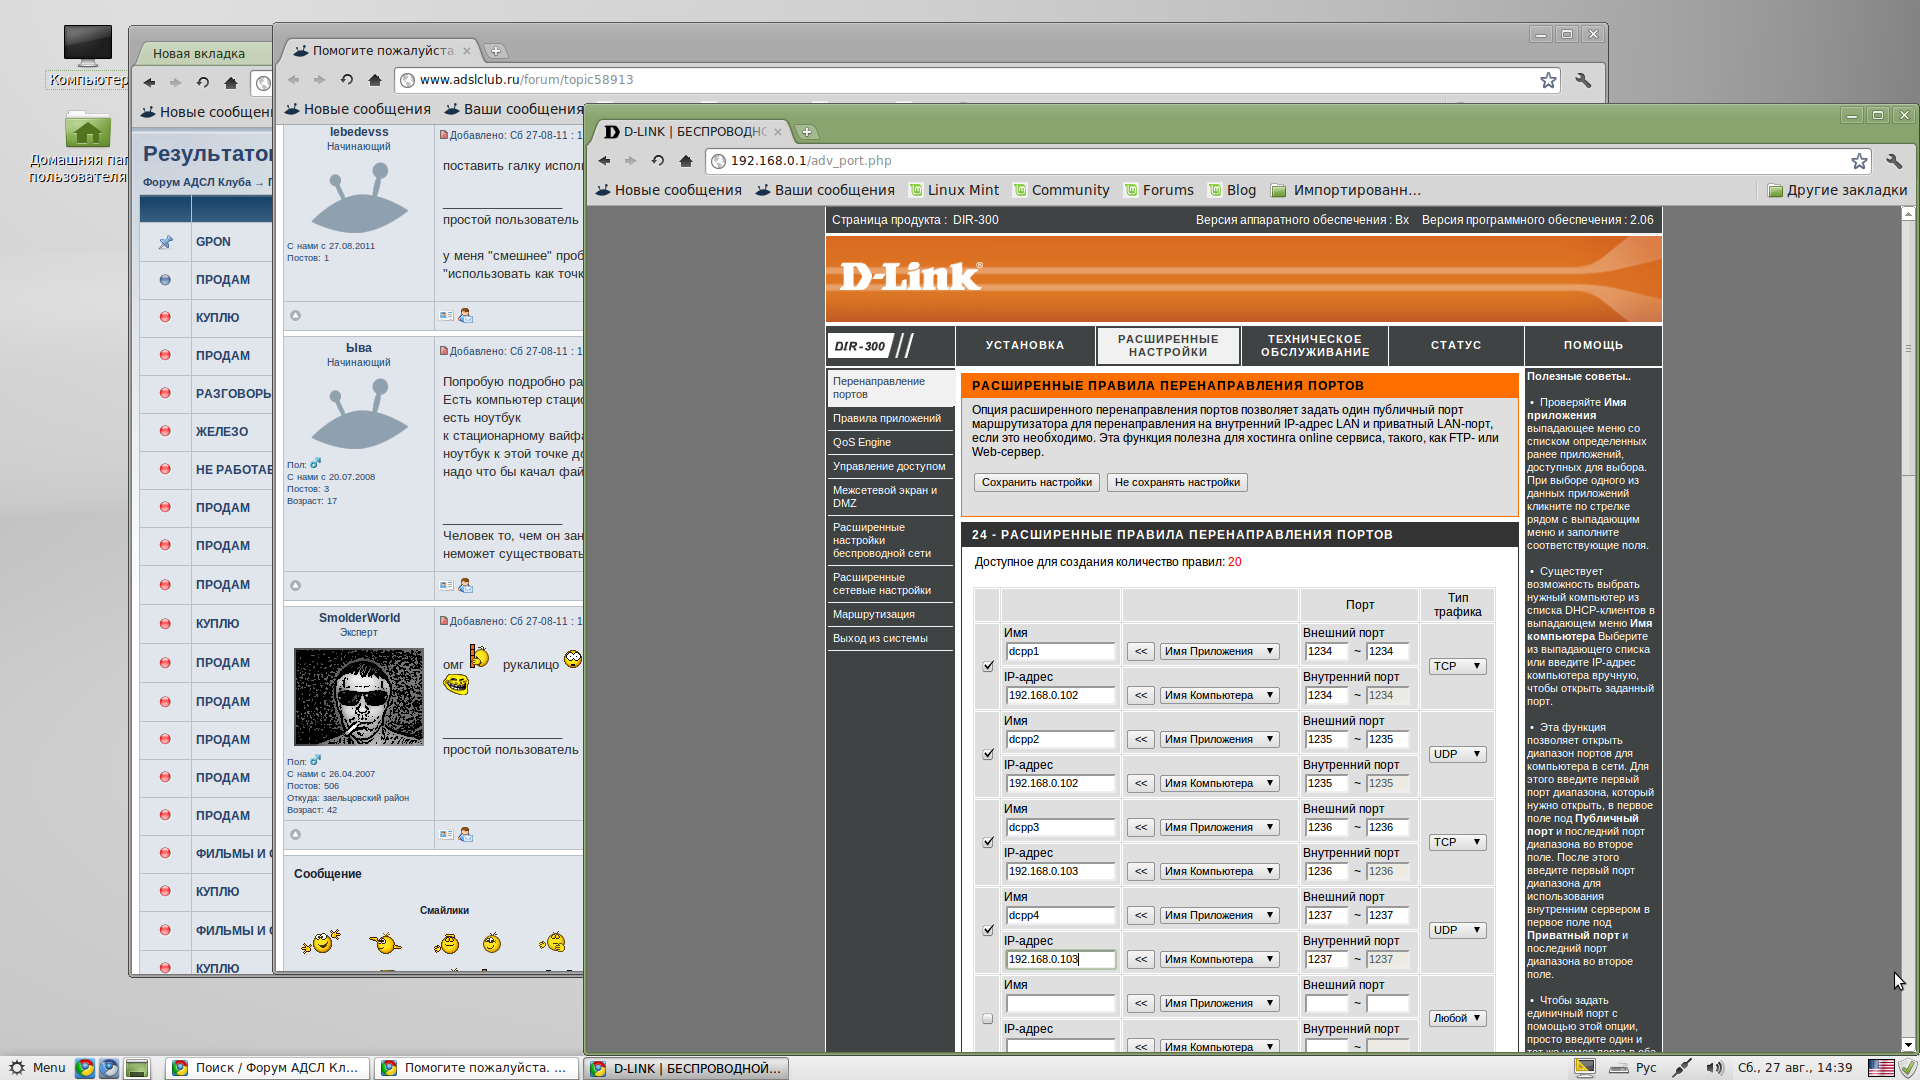Open Linux Mint bookmark in D-Link window
Screen dimensions: 1920x1080
click(954, 190)
